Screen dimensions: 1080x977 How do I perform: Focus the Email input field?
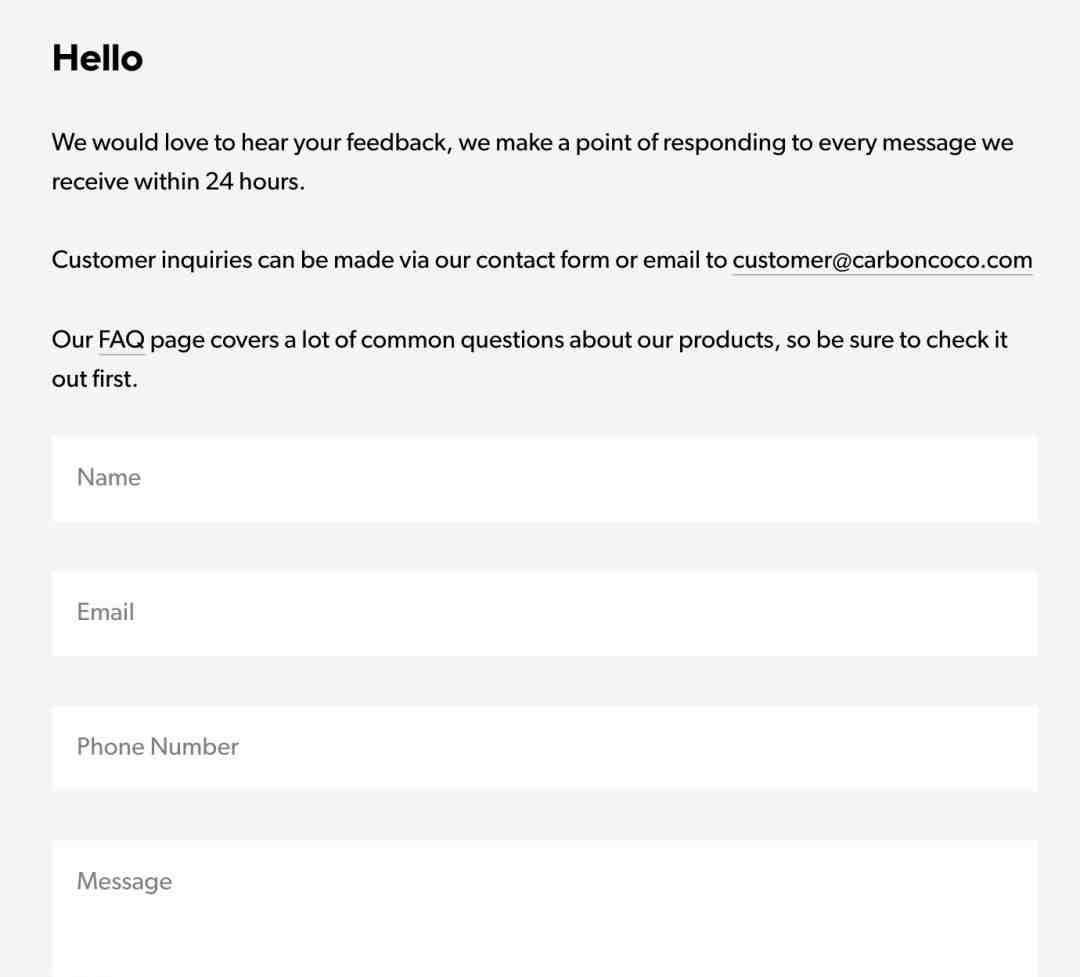pyautogui.click(x=544, y=613)
